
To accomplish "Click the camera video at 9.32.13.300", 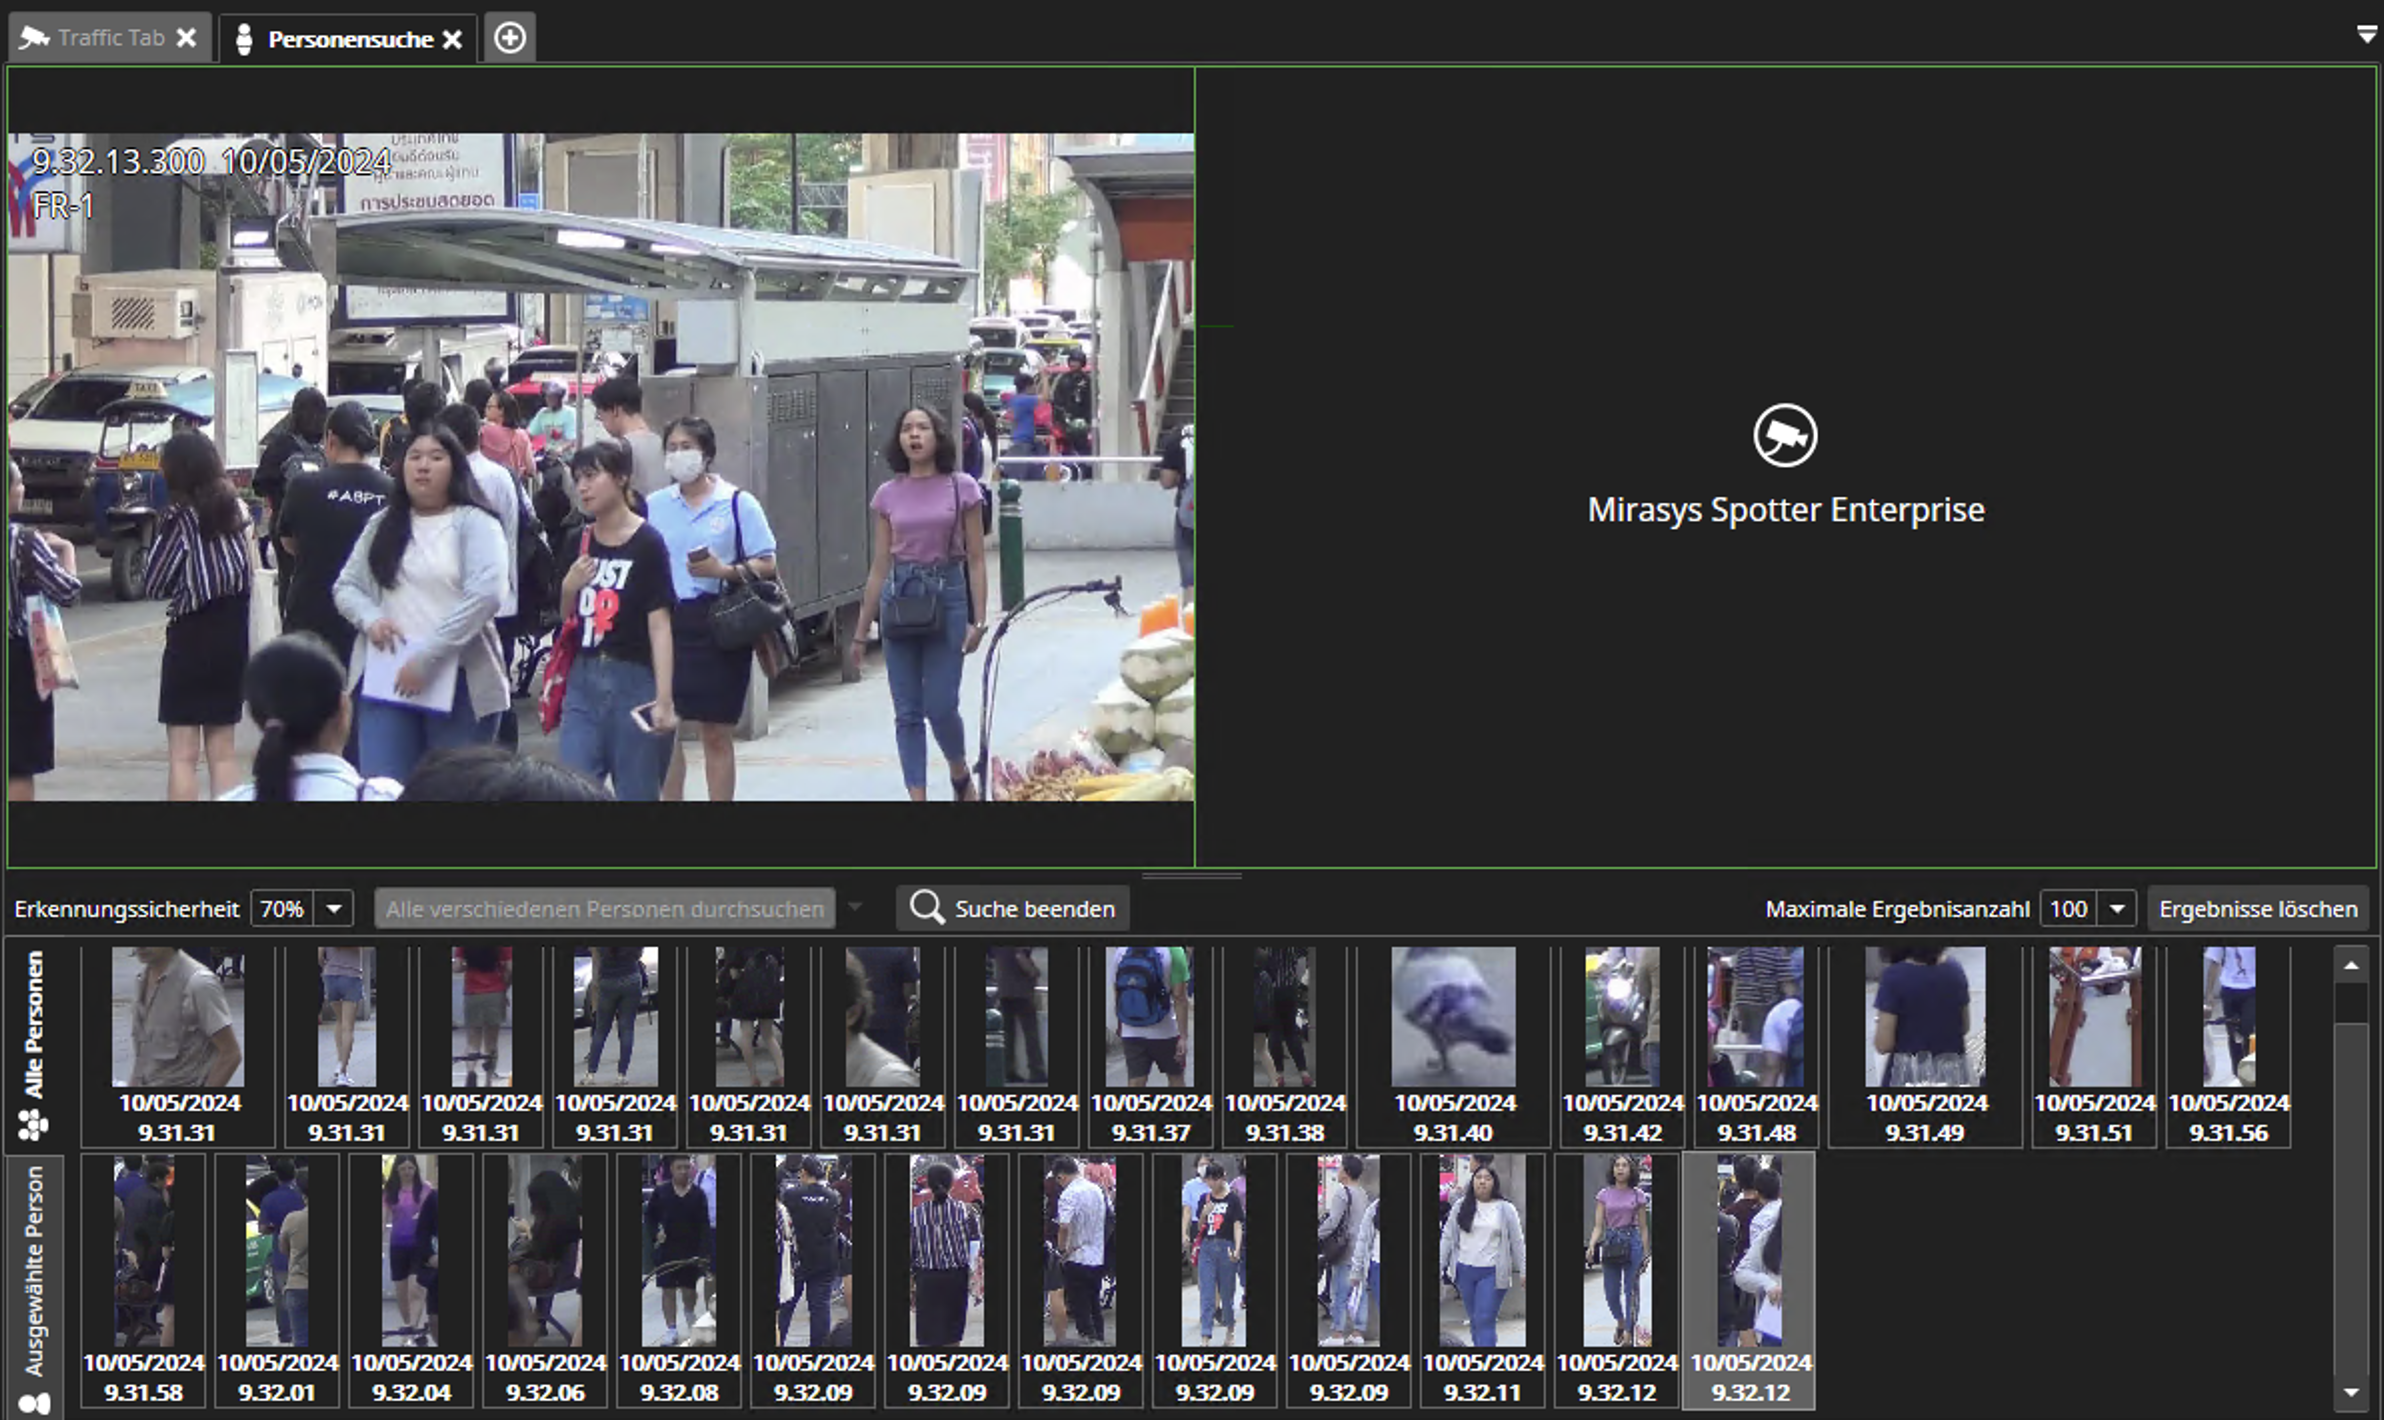I will 600,466.
